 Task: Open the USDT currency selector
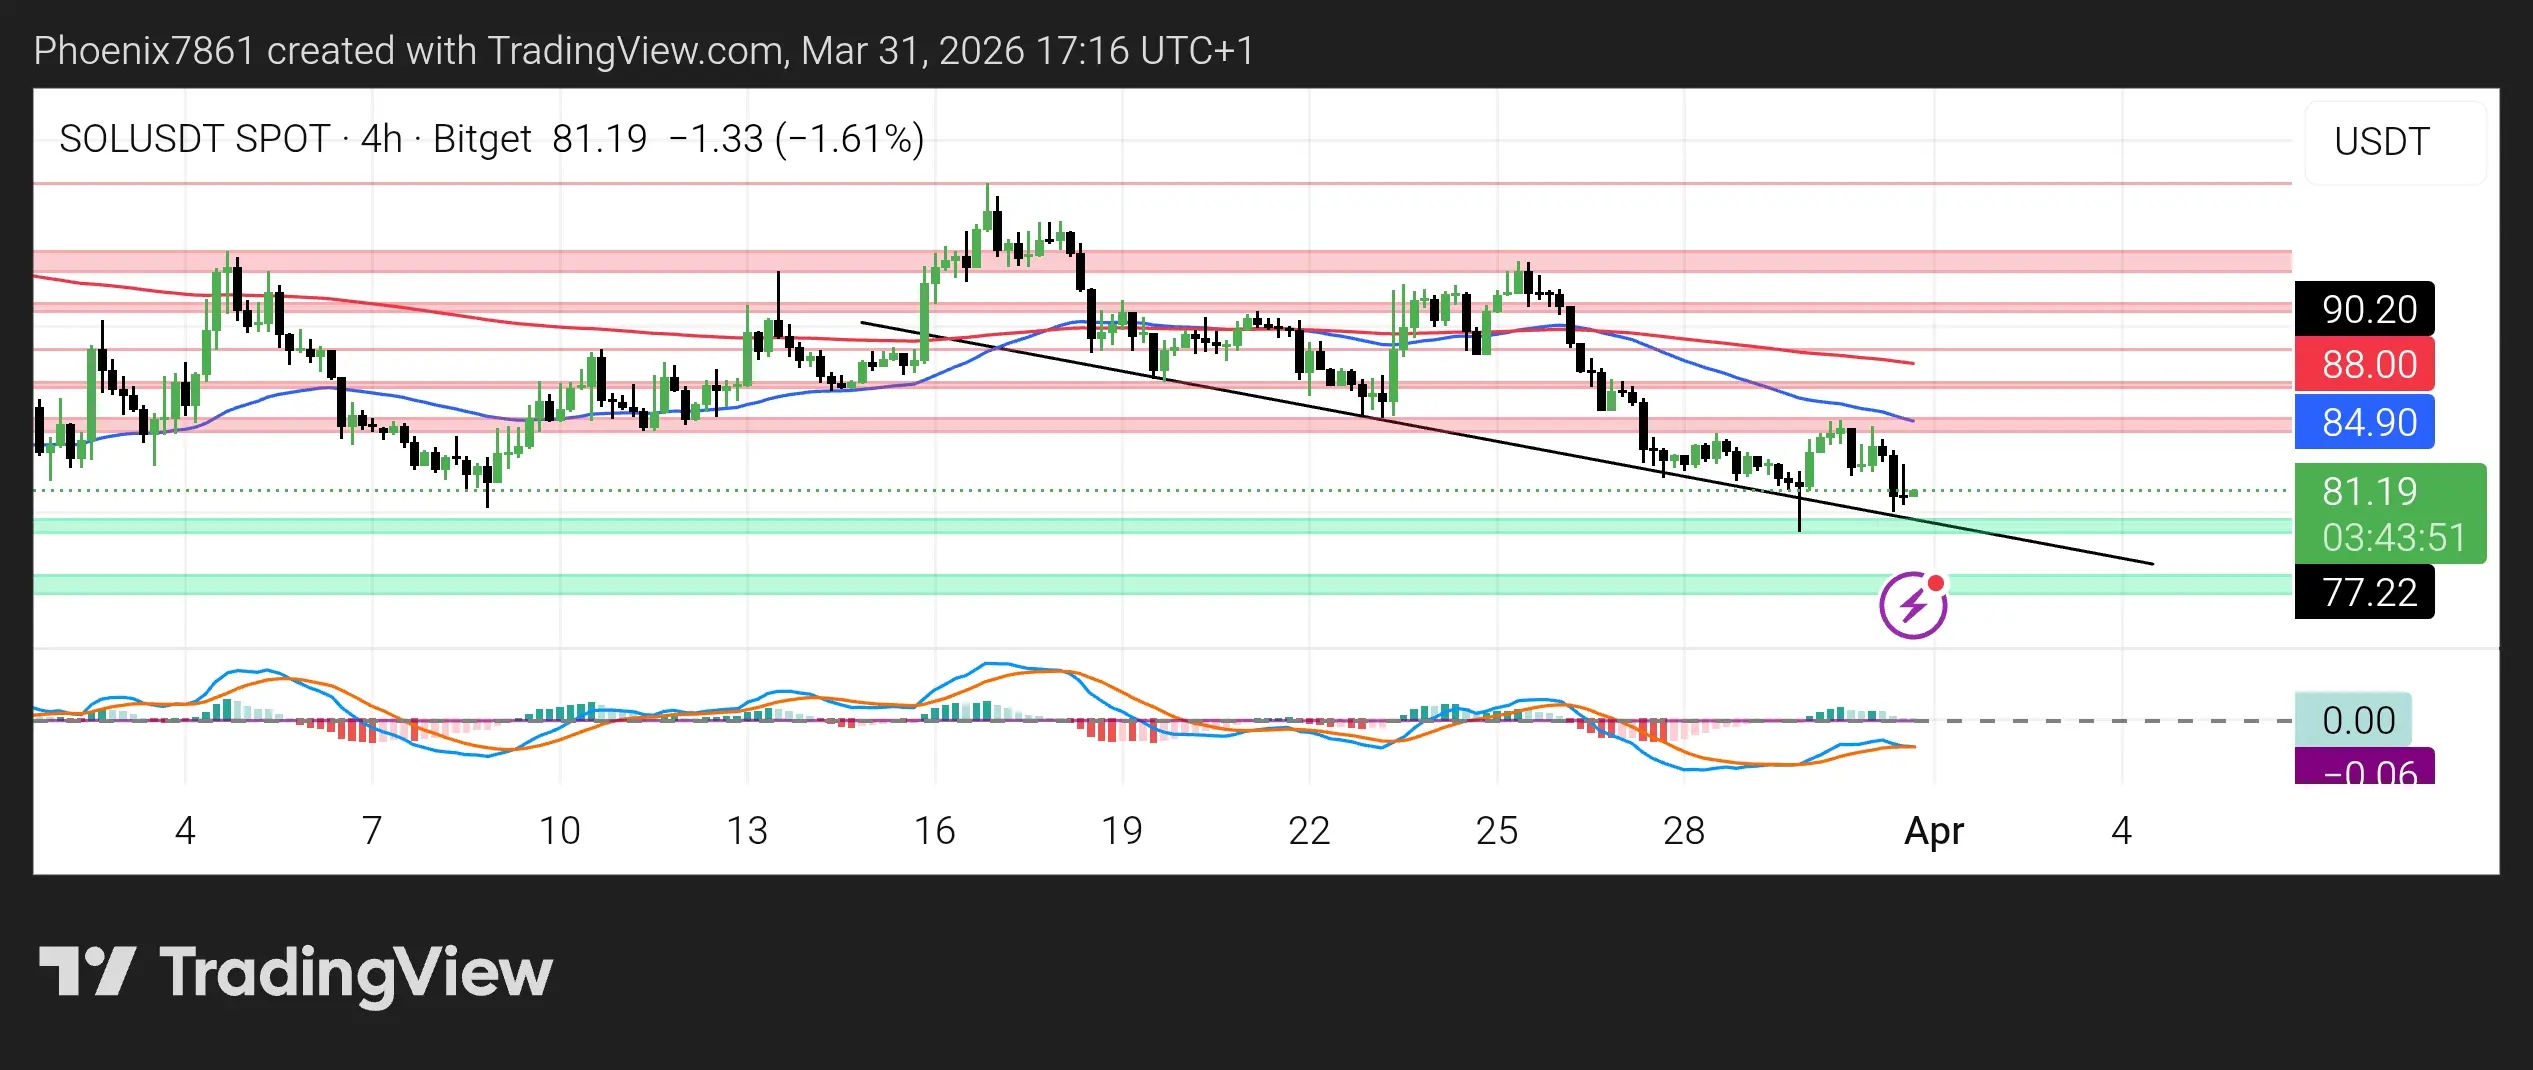click(x=2395, y=142)
